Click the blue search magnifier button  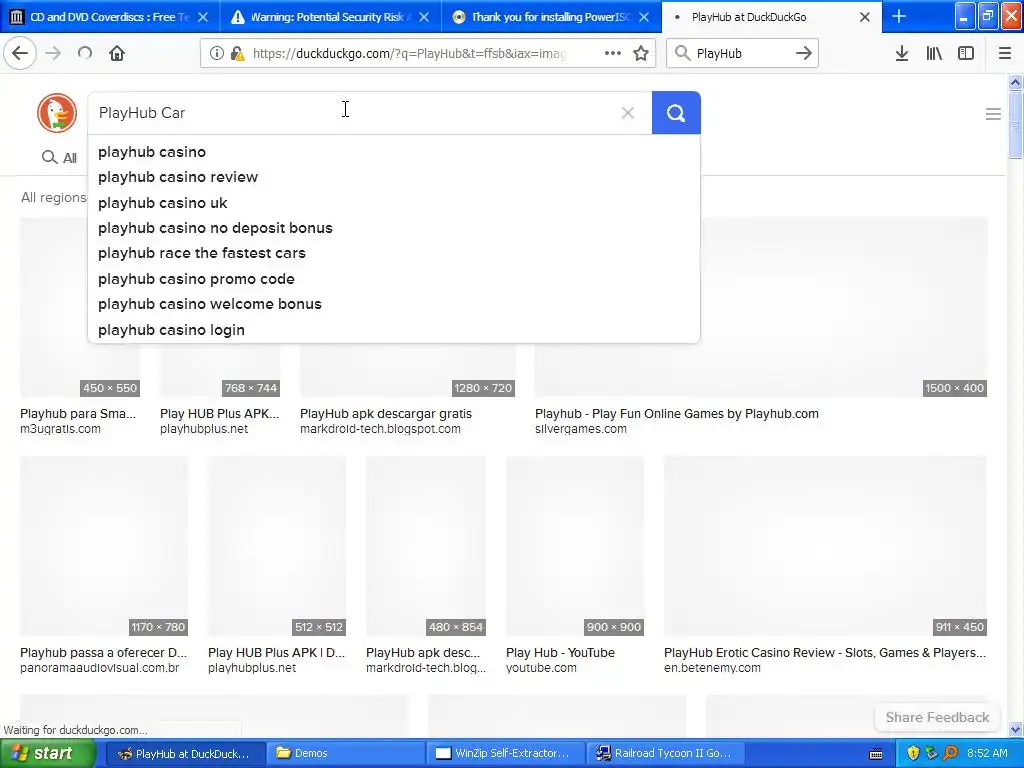[x=676, y=113]
